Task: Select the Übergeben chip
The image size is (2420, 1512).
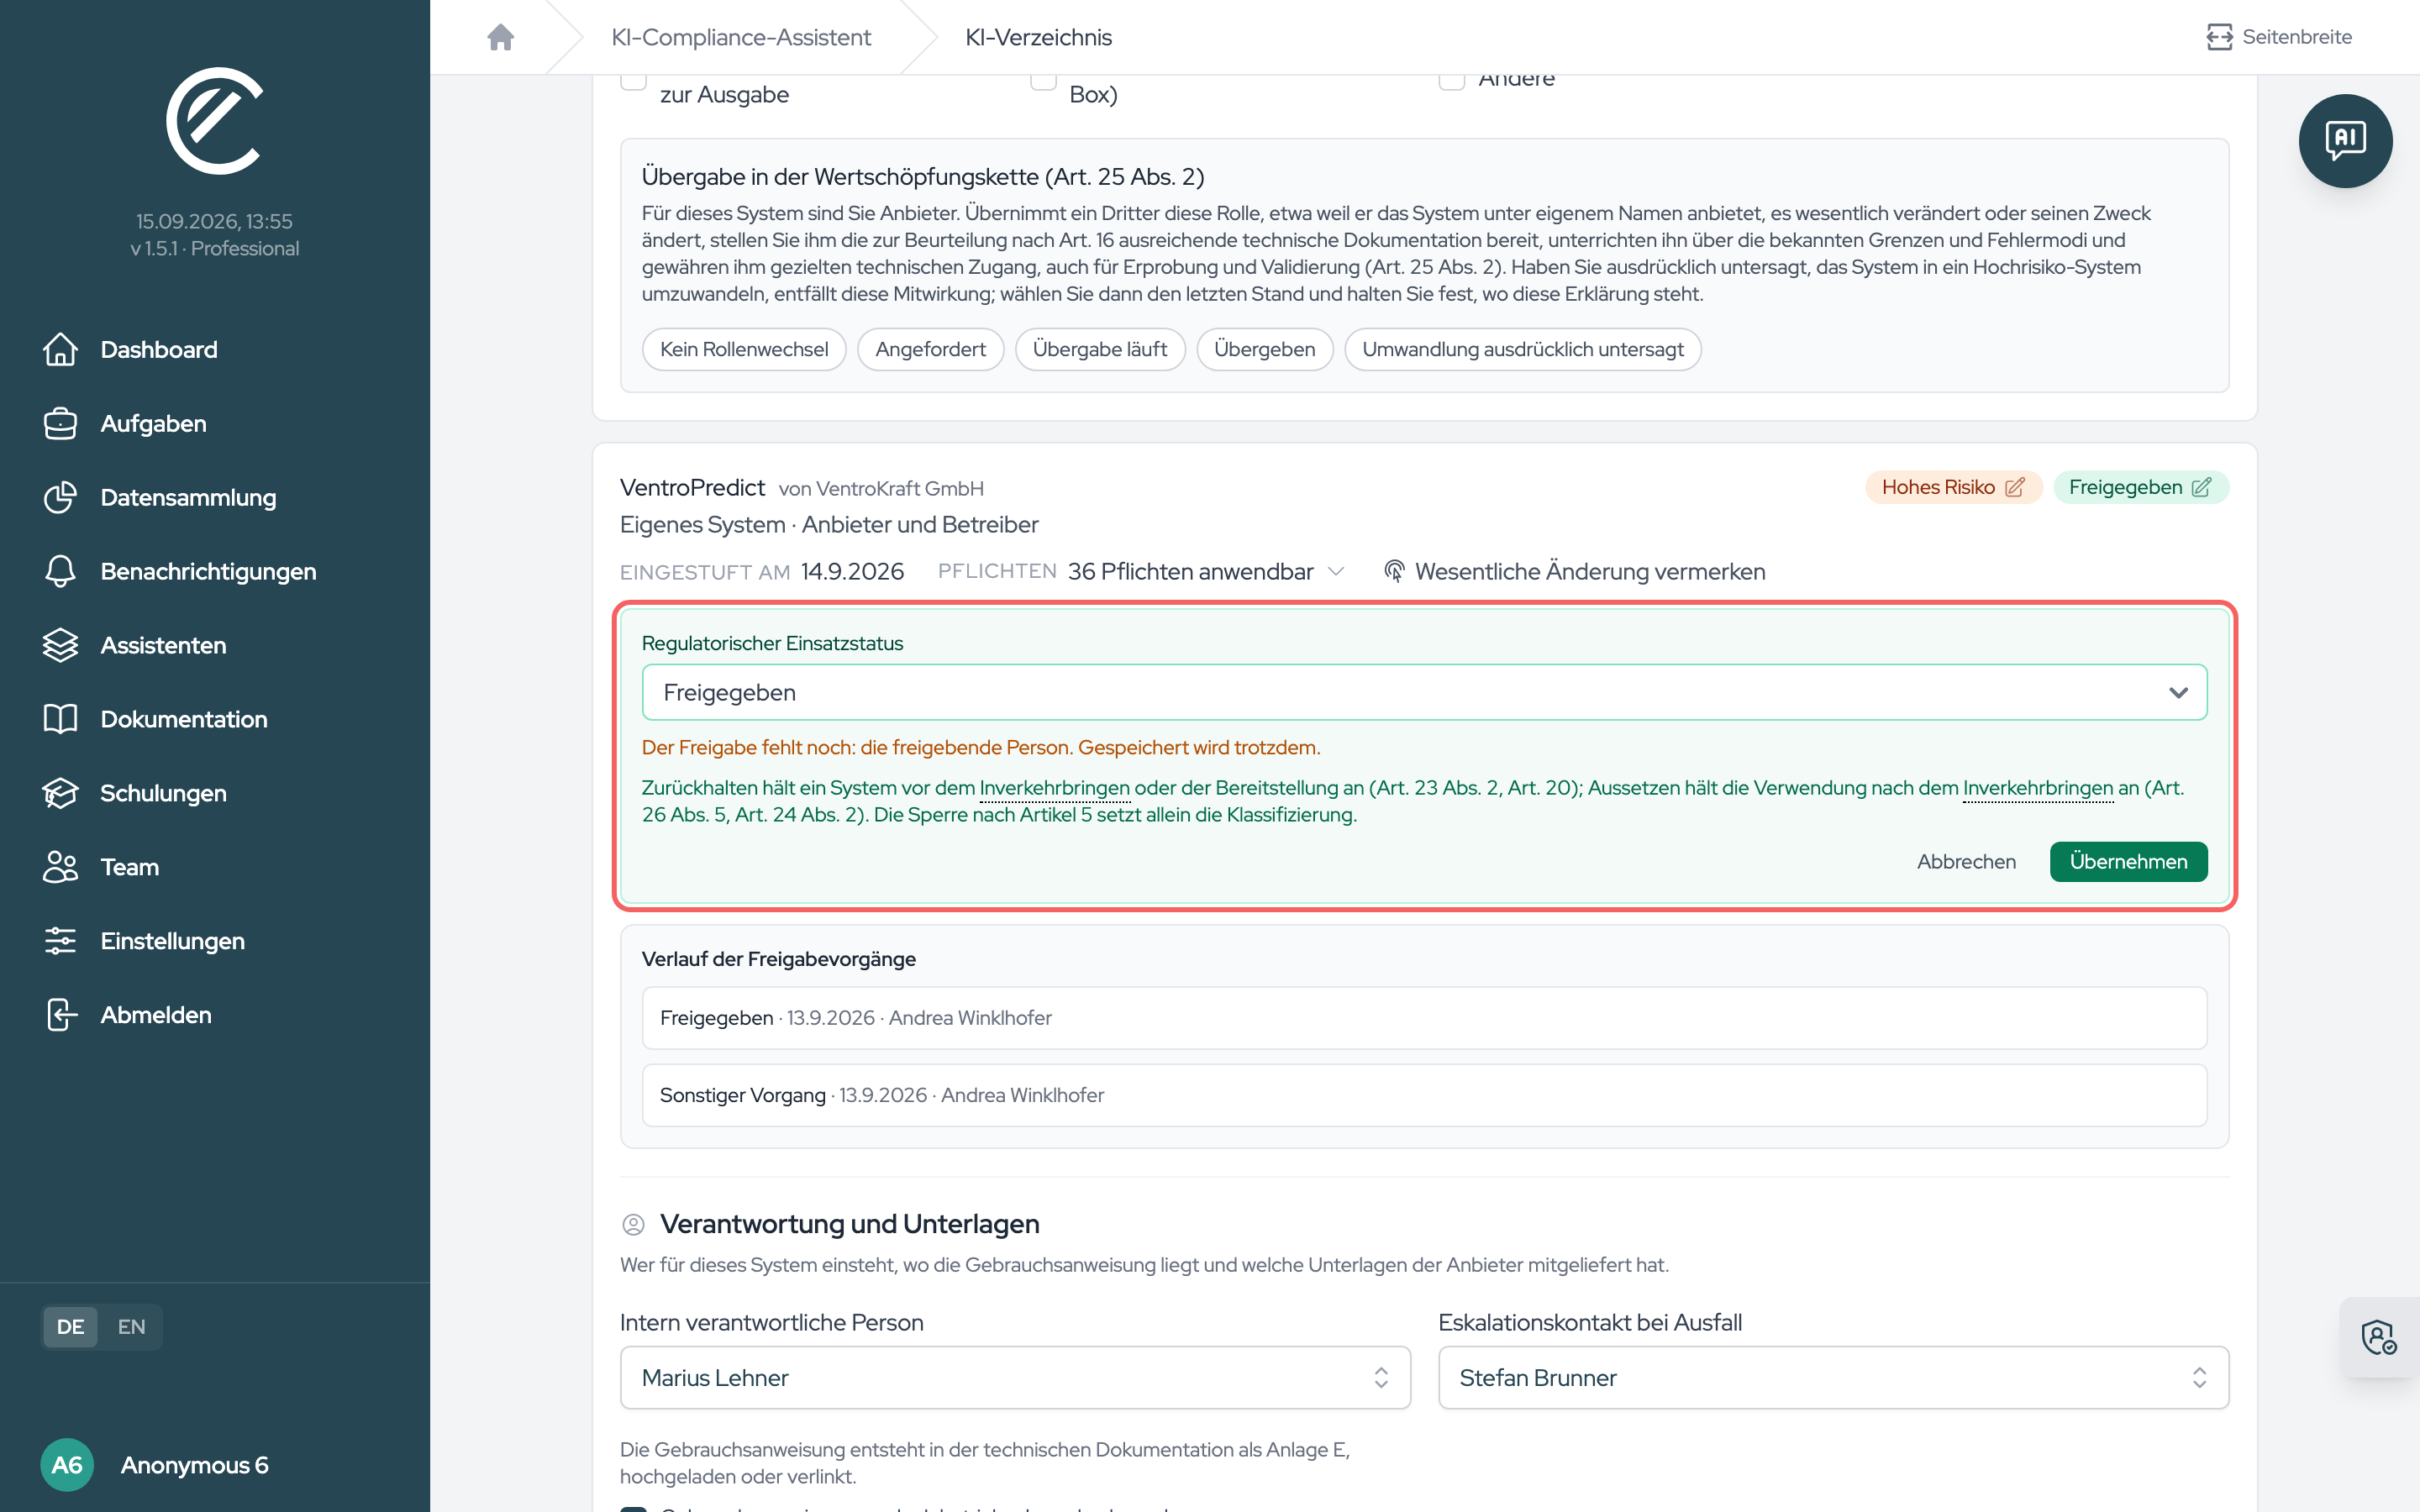Action: 1264,349
